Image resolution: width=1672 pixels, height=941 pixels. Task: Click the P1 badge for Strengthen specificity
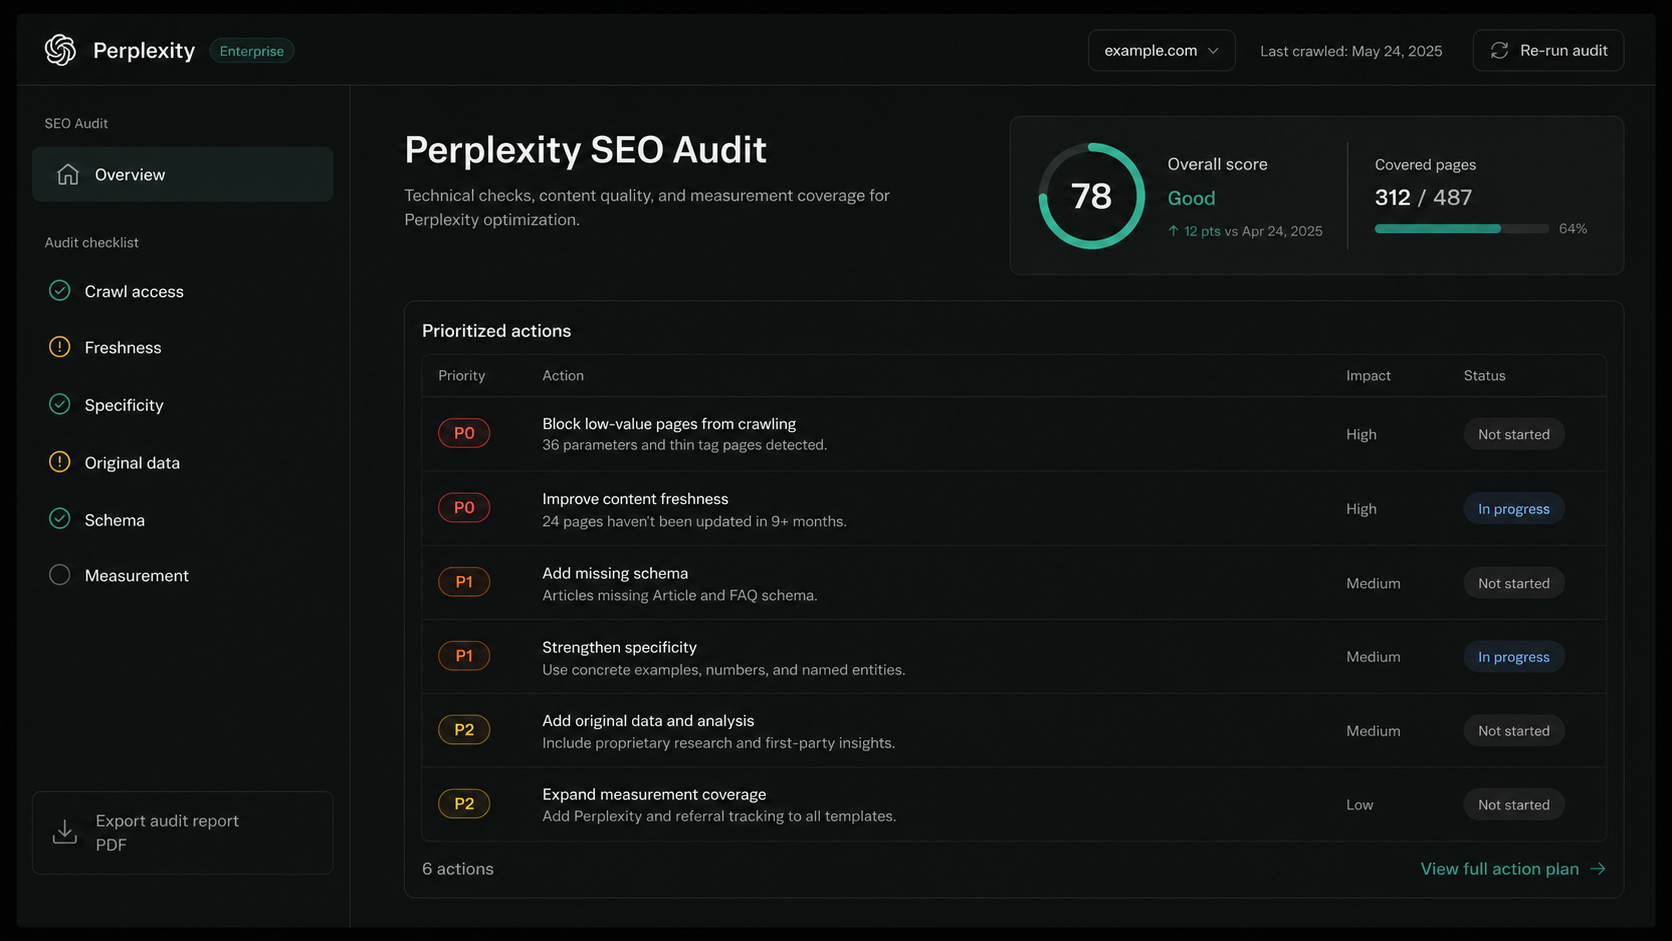pyautogui.click(x=464, y=655)
